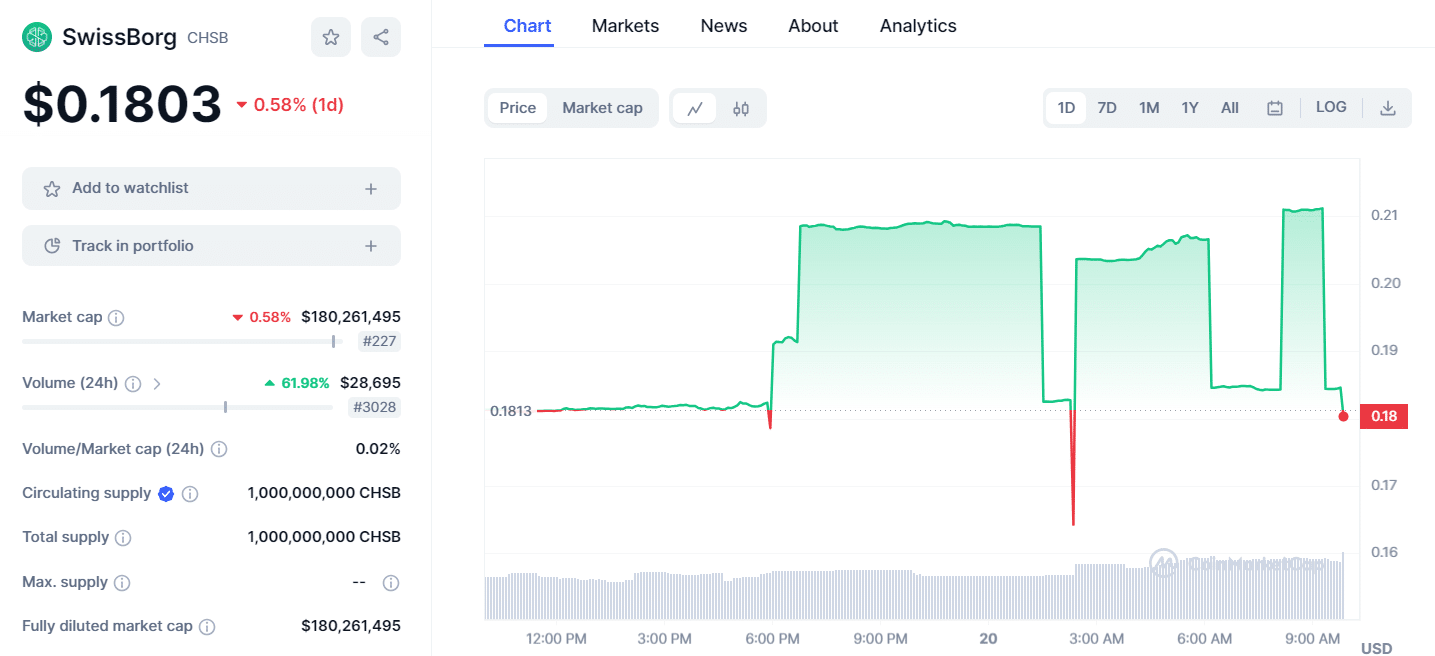Set chart range to All
1435x656 pixels.
pyautogui.click(x=1230, y=108)
